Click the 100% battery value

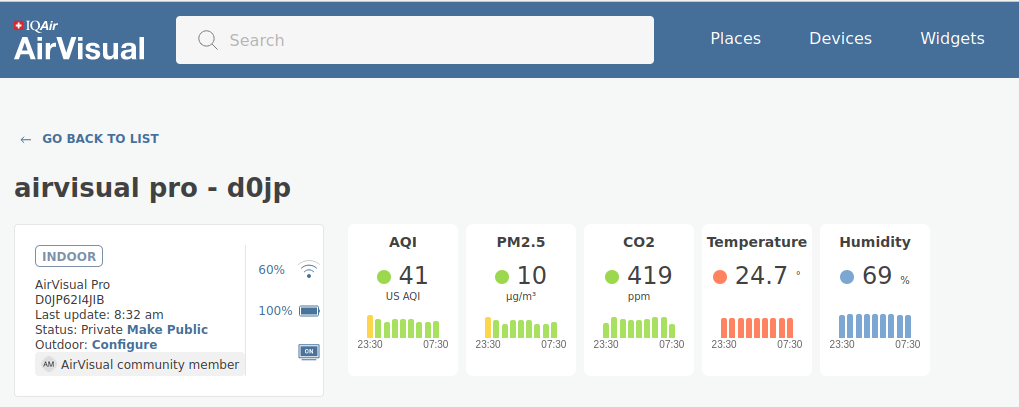pos(276,311)
